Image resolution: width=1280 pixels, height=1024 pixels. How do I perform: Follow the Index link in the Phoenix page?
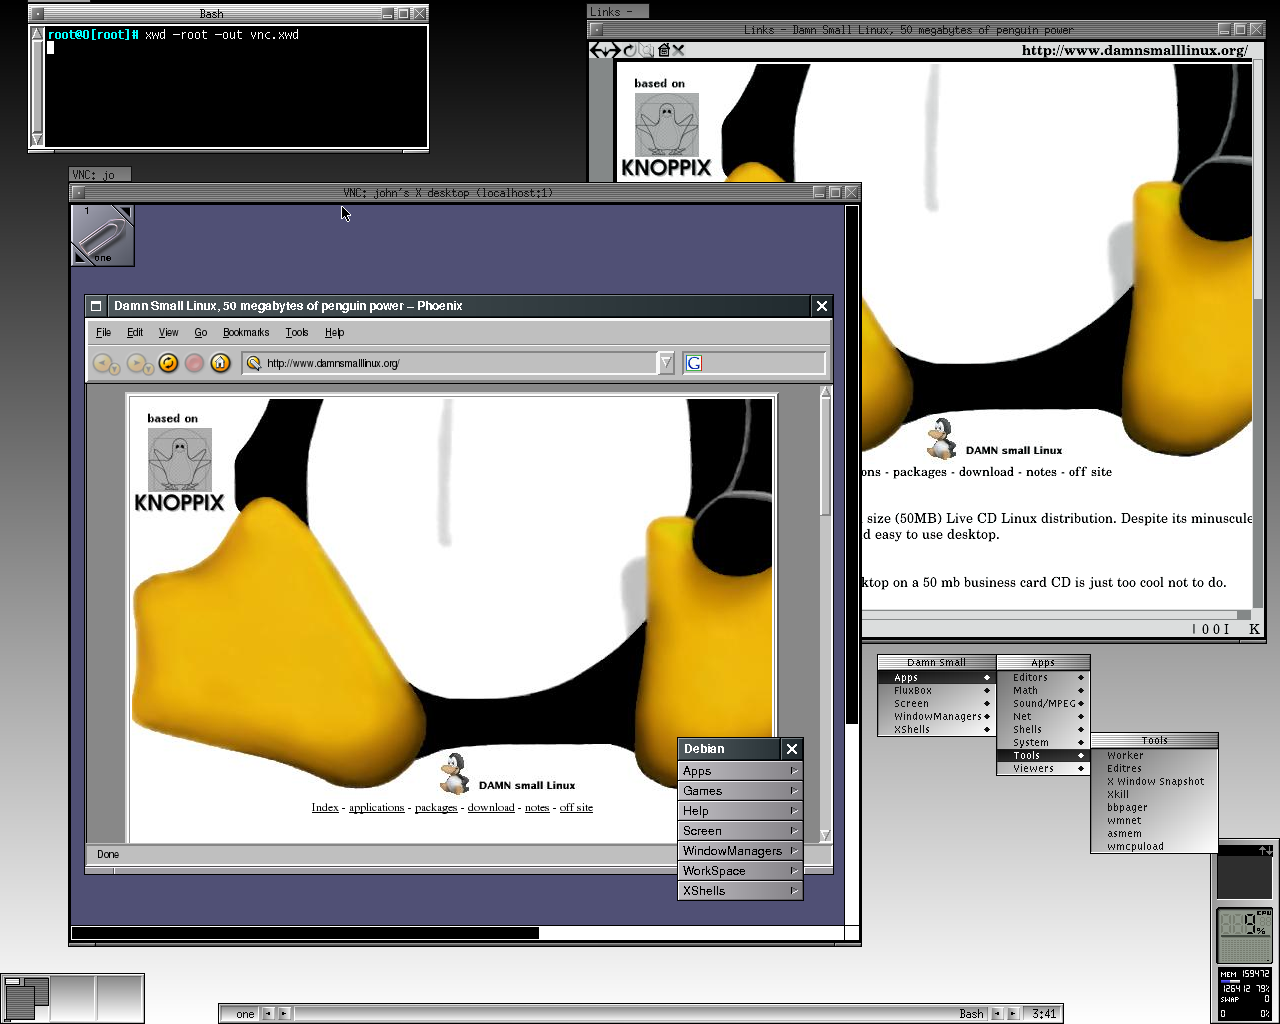[325, 808]
